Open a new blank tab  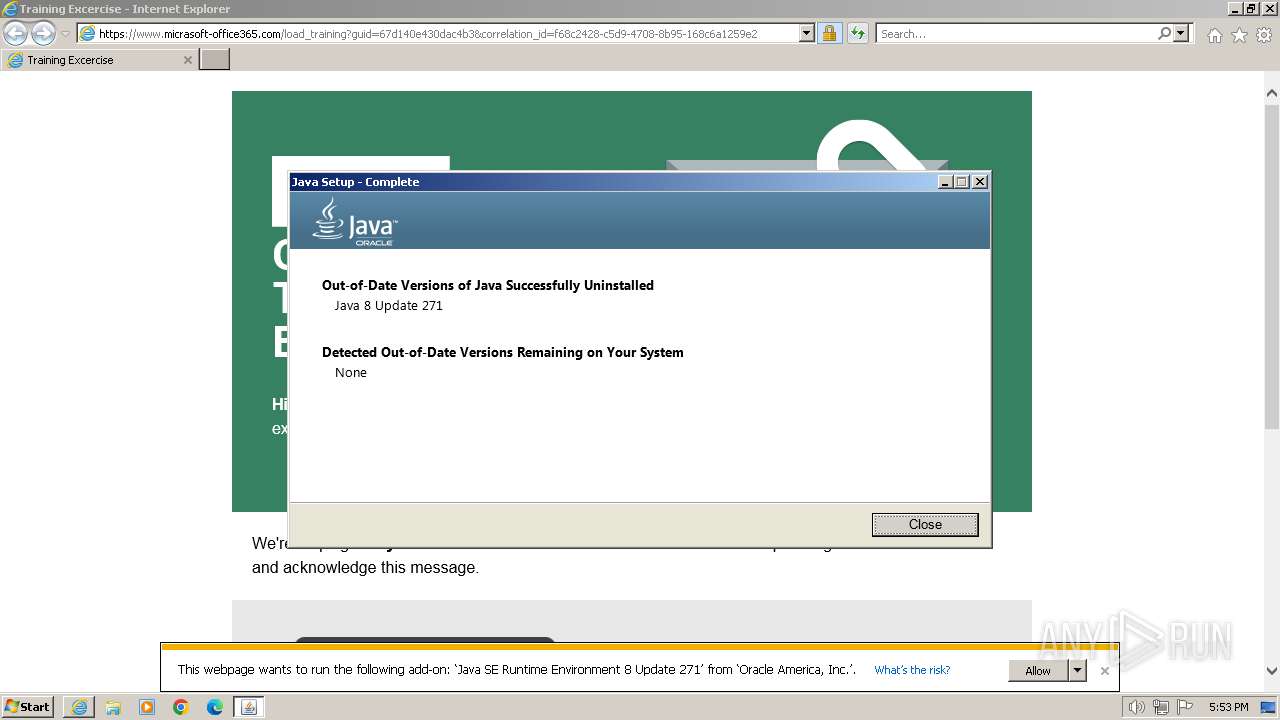215,60
